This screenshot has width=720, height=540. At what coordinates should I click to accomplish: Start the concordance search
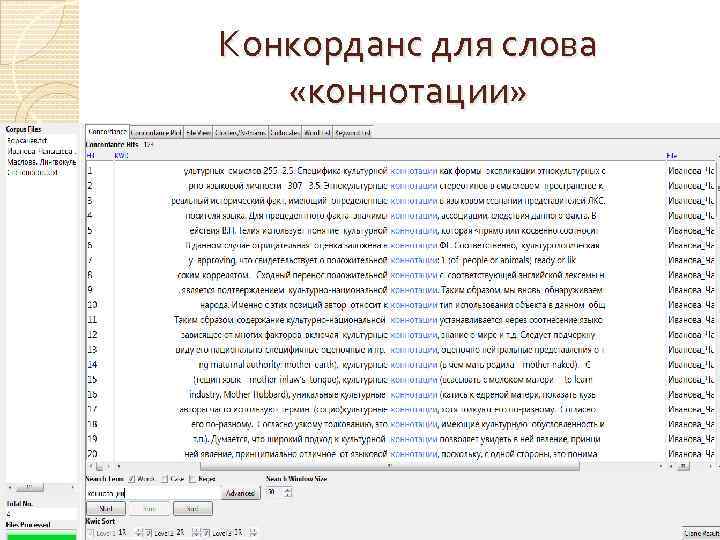[x=106, y=509]
